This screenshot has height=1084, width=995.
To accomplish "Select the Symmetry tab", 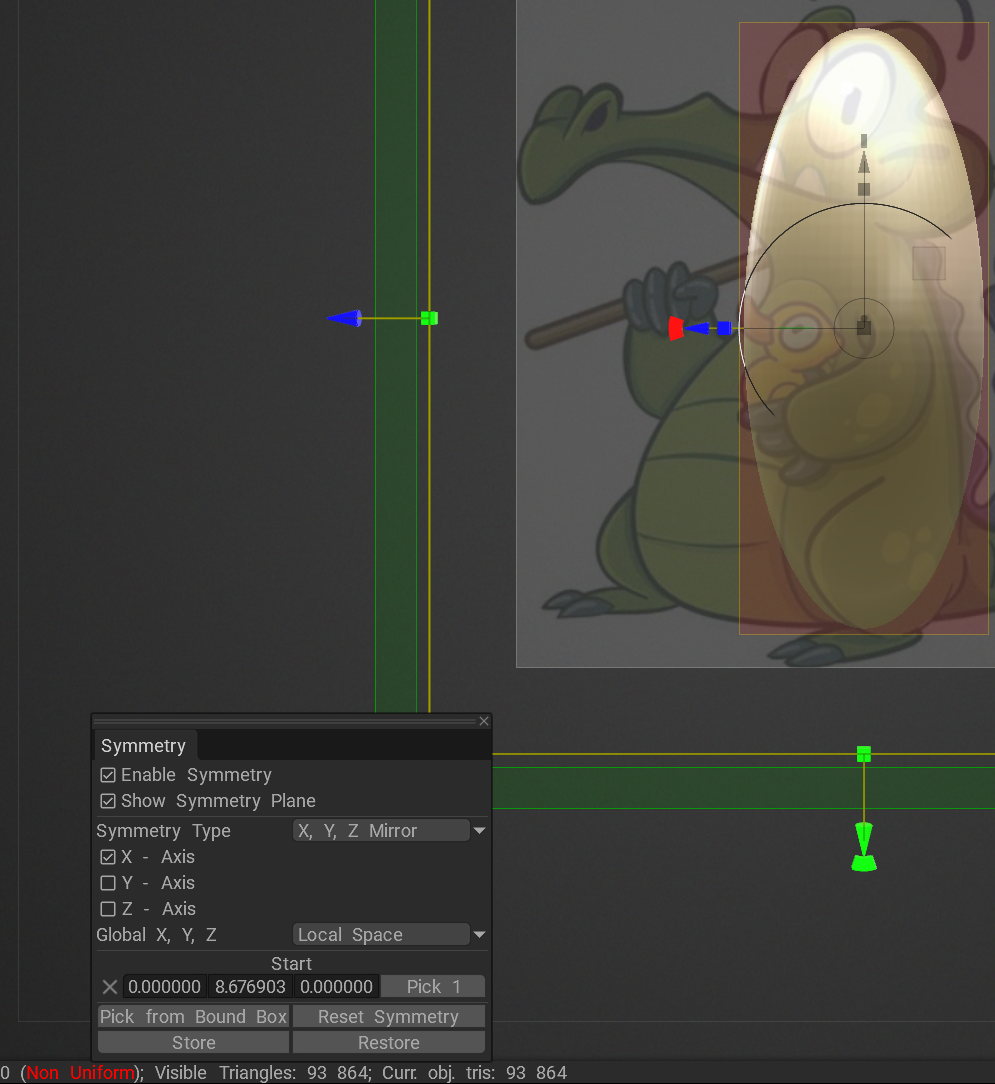I will pos(144,746).
